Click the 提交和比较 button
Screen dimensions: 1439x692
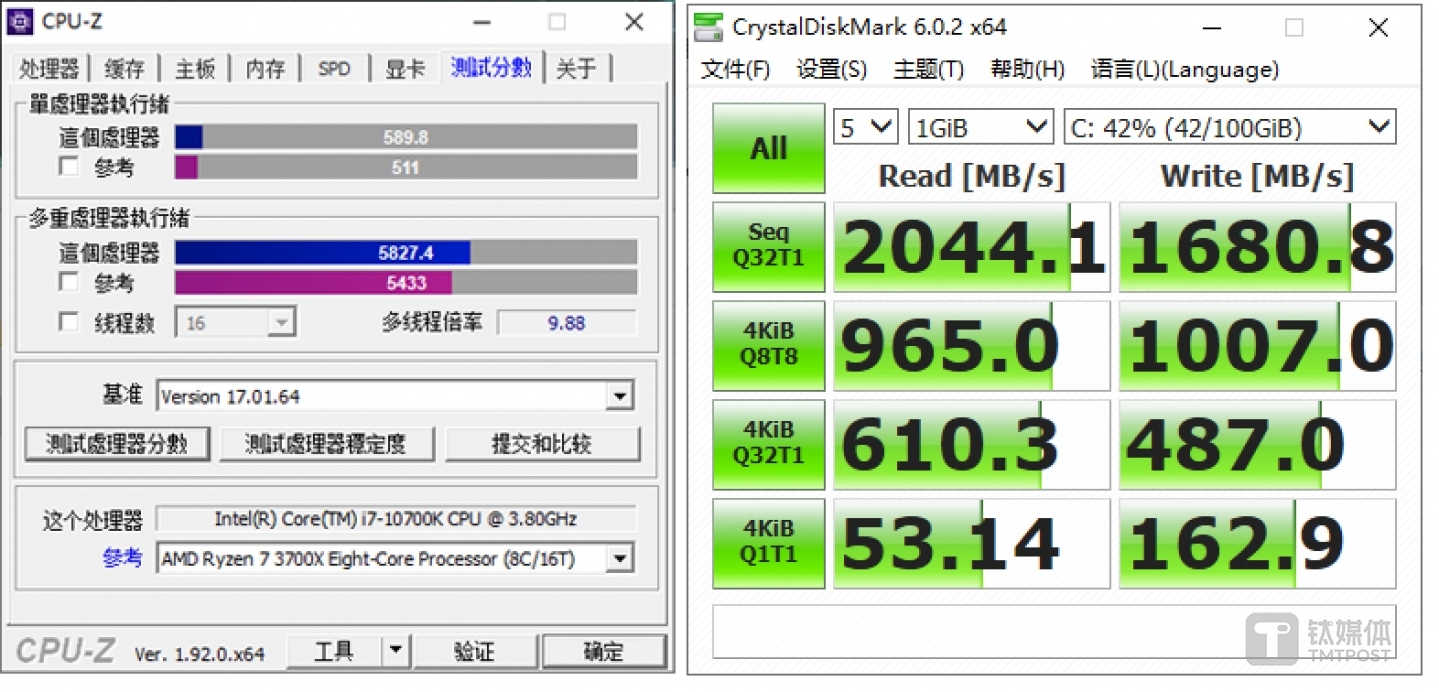click(542, 444)
